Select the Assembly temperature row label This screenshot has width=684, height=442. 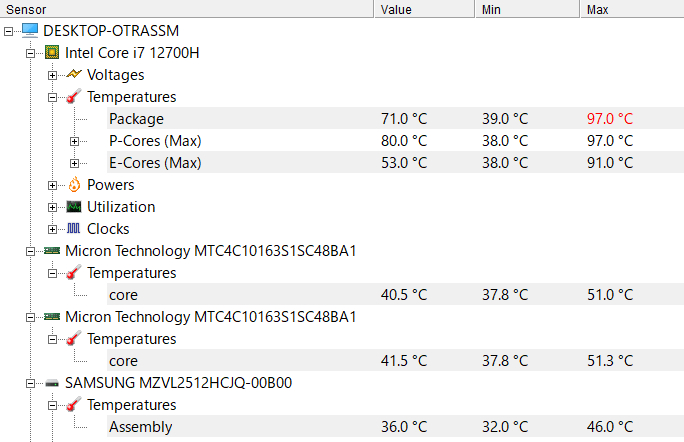[140, 426]
